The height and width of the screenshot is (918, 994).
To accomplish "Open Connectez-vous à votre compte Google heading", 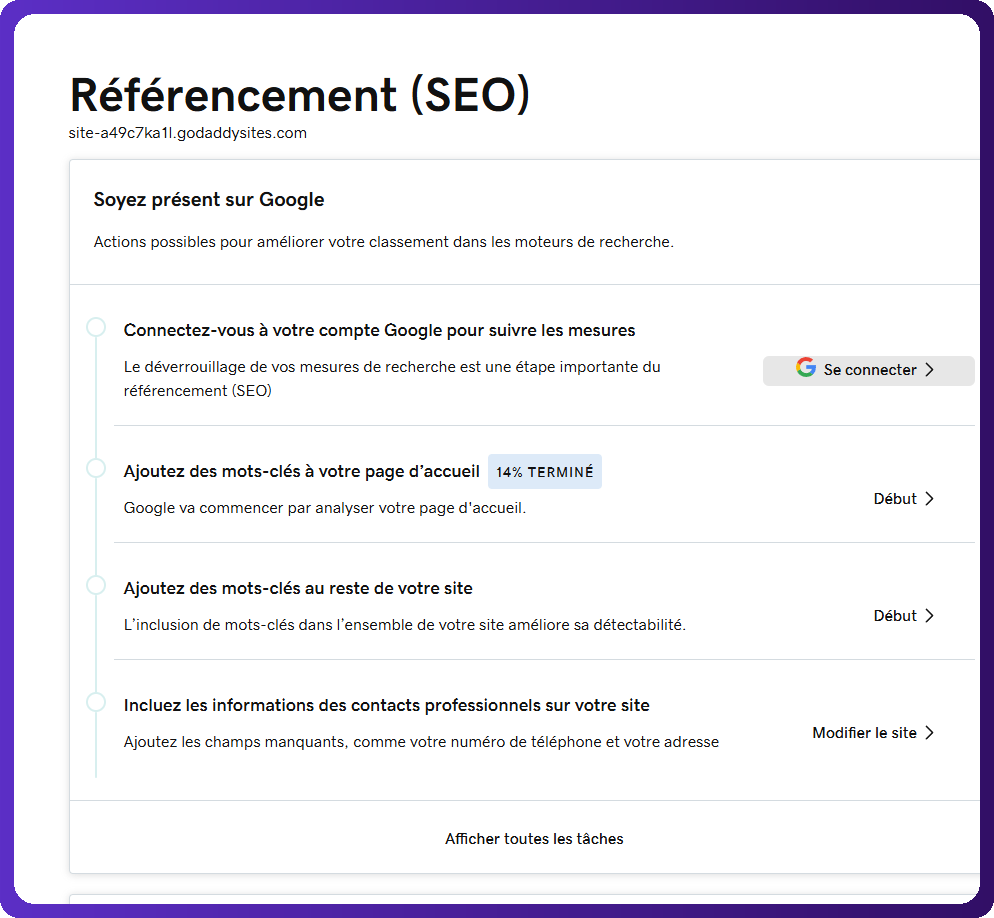I will coord(379,330).
